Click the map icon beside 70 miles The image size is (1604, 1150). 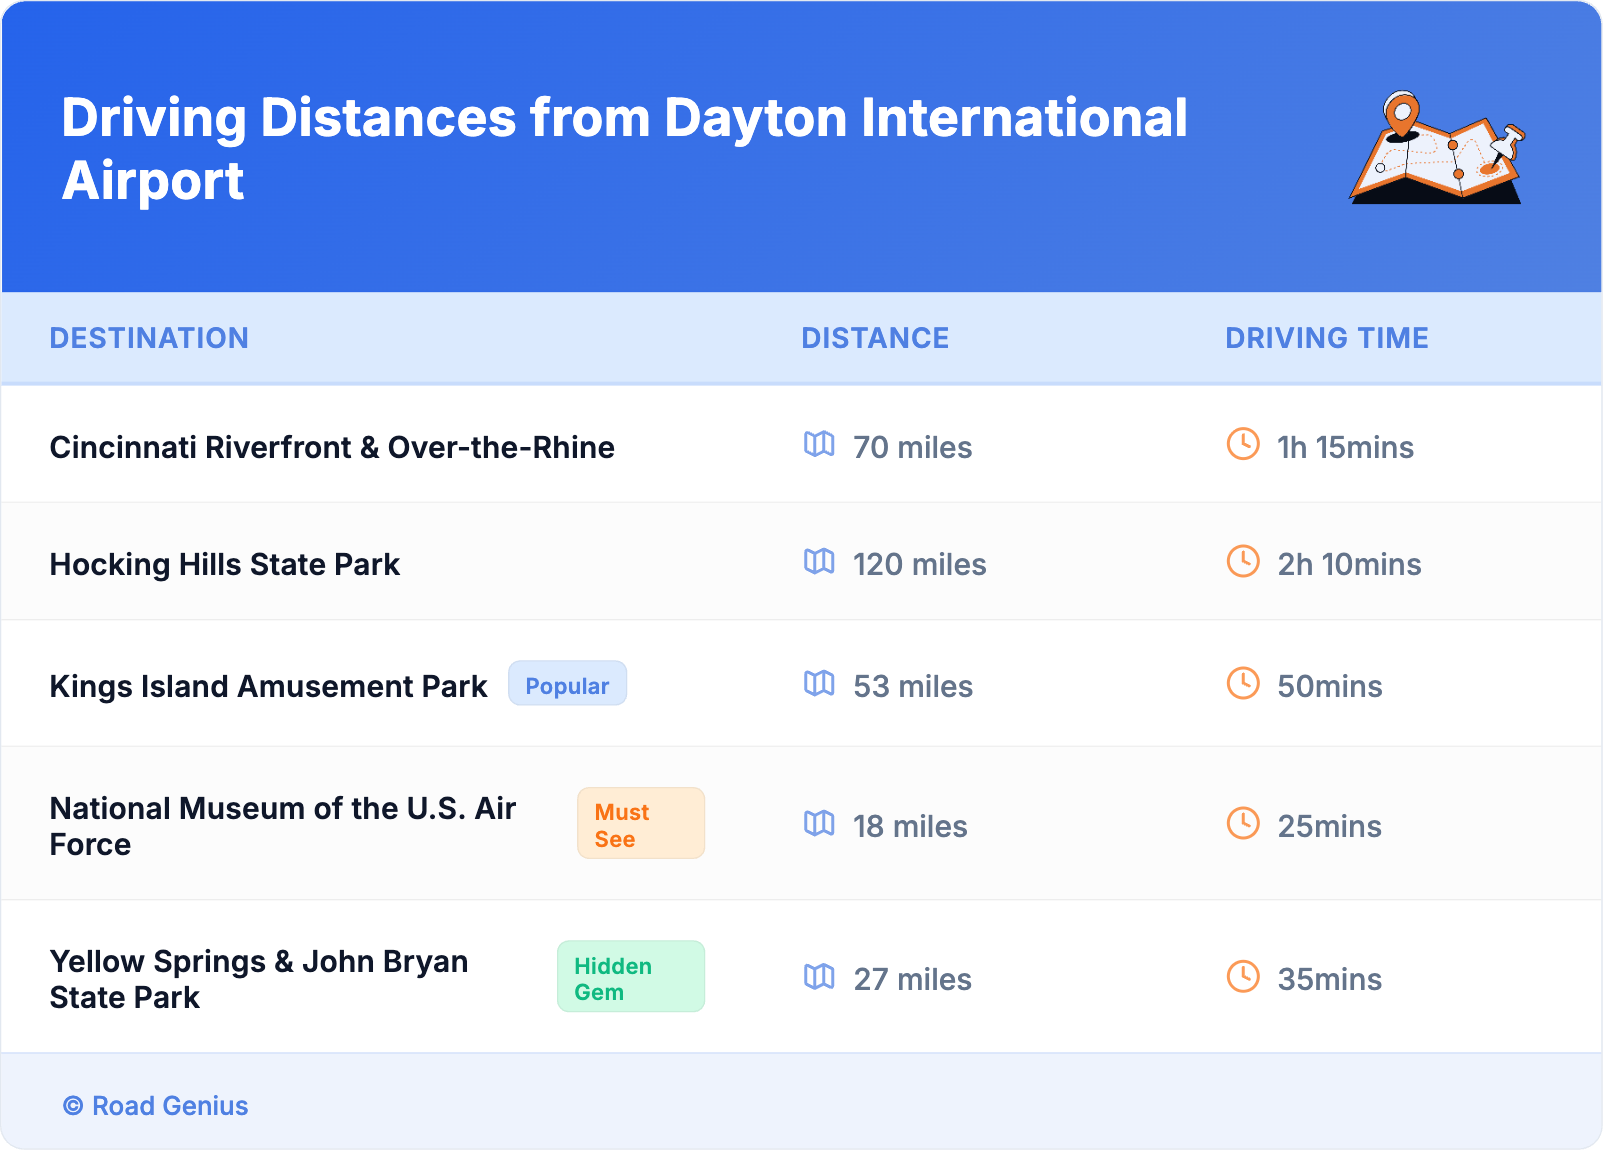pyautogui.click(x=819, y=444)
